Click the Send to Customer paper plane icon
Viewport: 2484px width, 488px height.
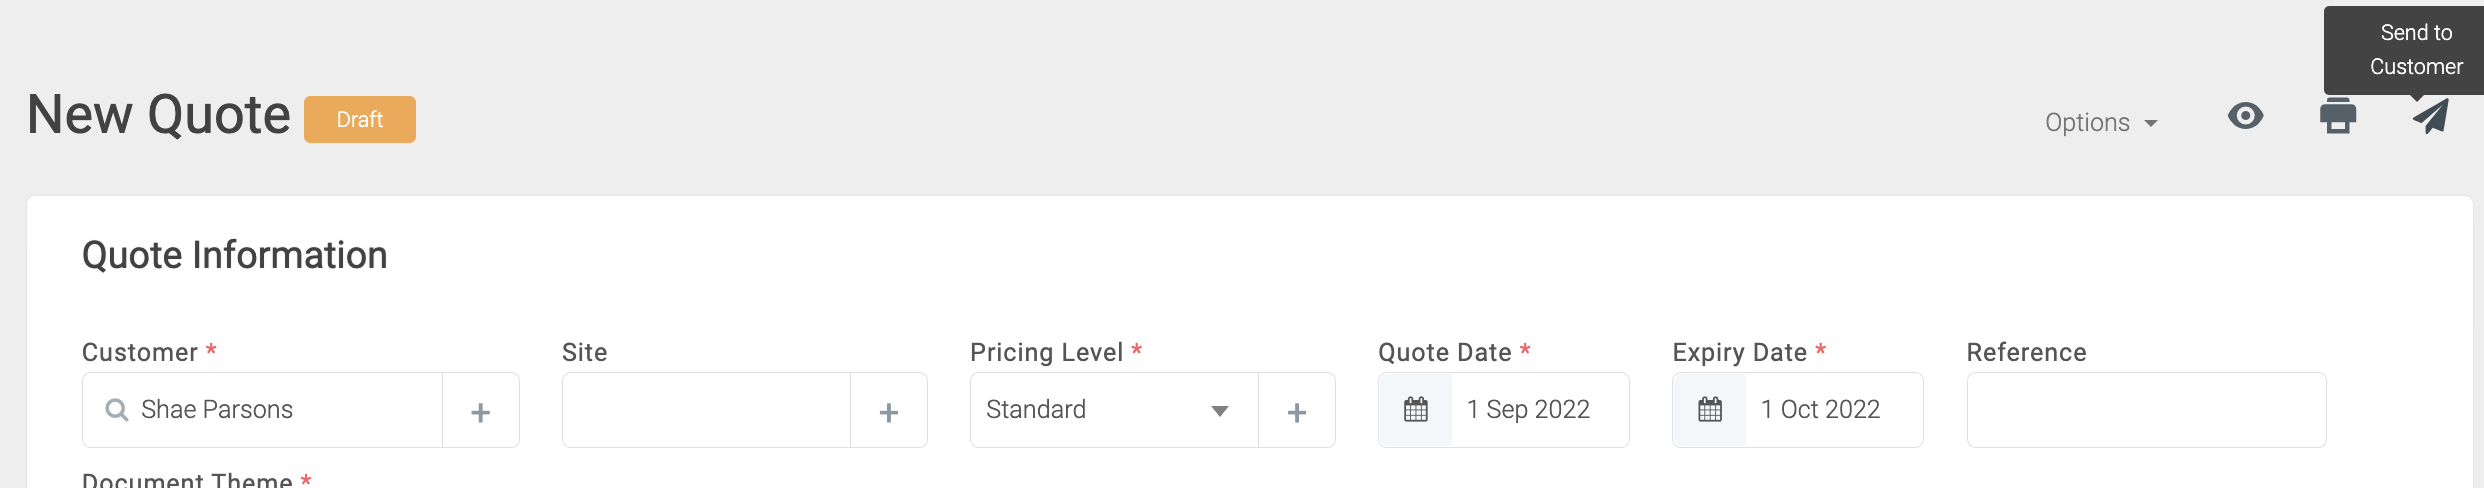pyautogui.click(x=2431, y=117)
